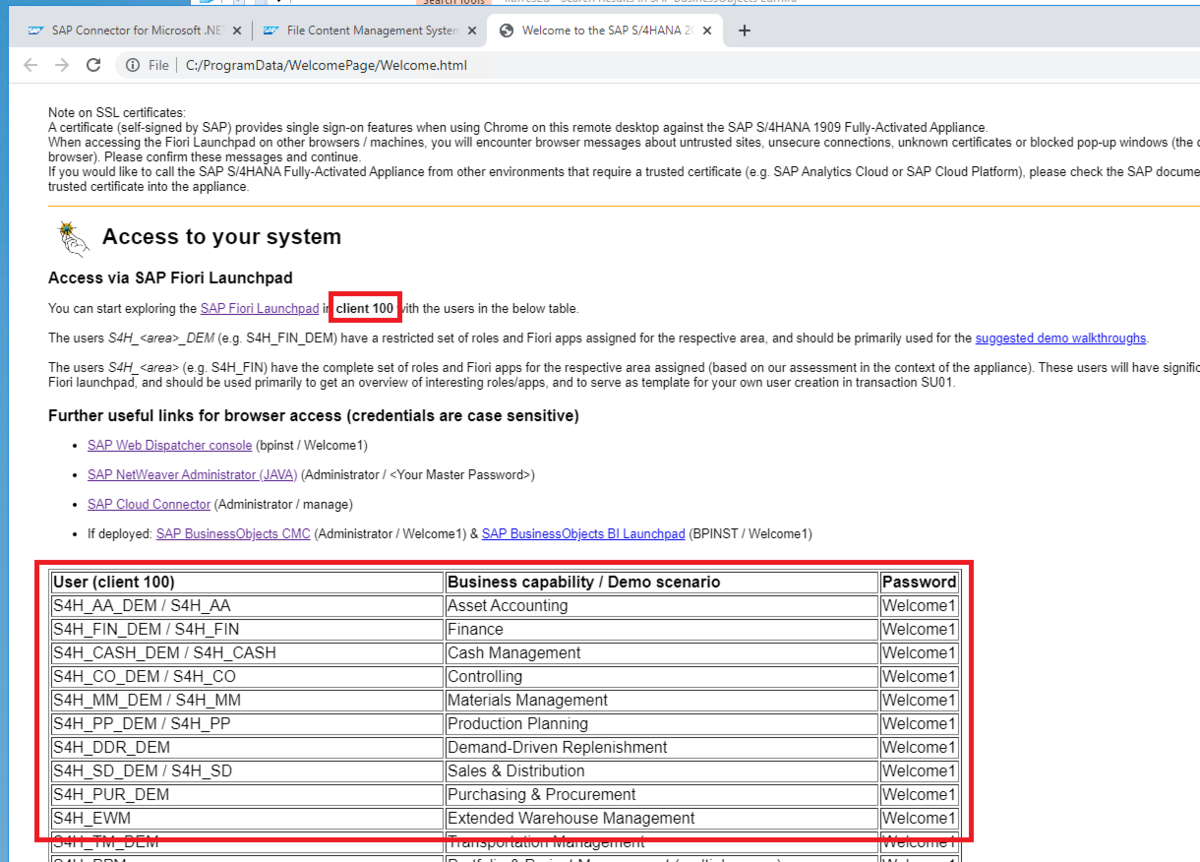Close the Welcome to the SAP S/4HANA tab

709,31
